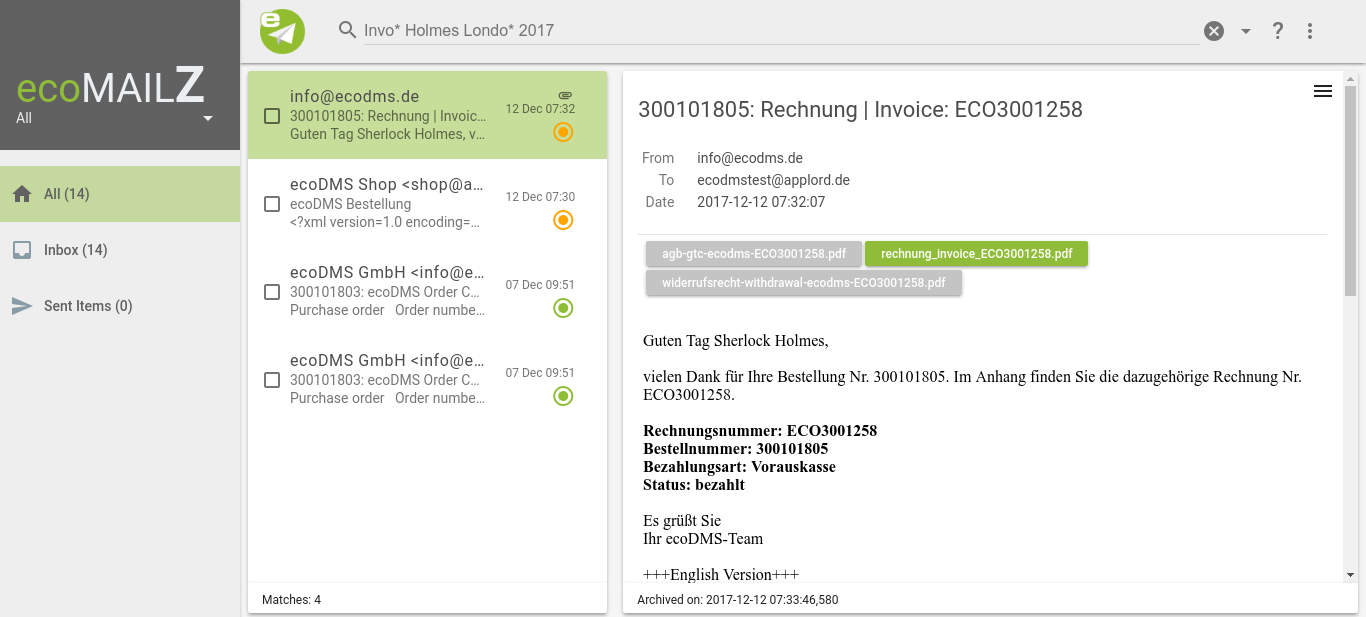Image resolution: width=1366 pixels, height=617 pixels.
Task: Click green status circle of first ecoDMS GmbH email
Action: [563, 308]
